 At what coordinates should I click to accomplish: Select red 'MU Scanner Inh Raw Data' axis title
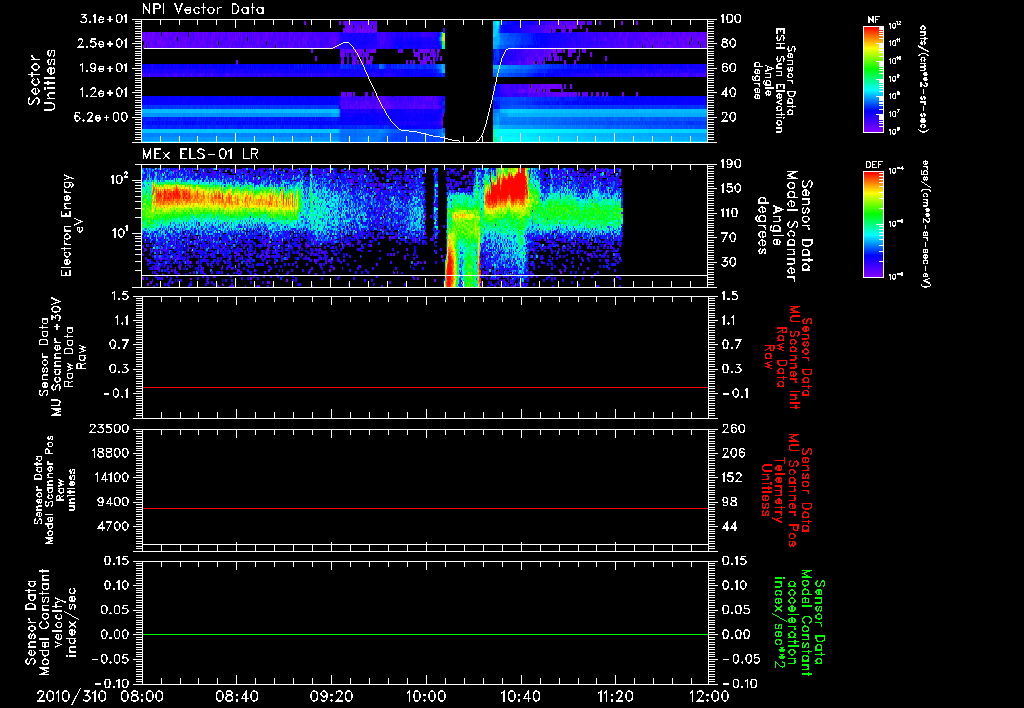pyautogui.click(x=788, y=357)
